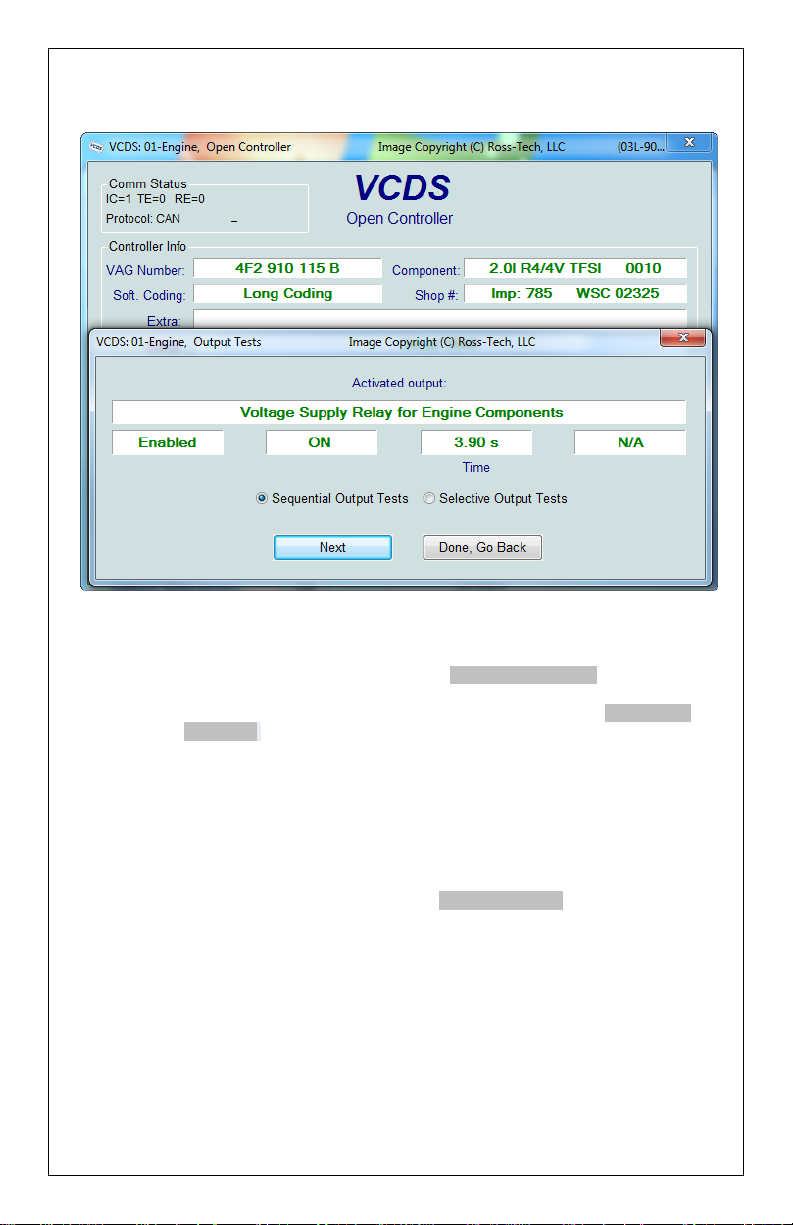Image resolution: width=793 pixels, height=1225 pixels.
Task: Click the Next button in Output Tests
Action: click(333, 547)
